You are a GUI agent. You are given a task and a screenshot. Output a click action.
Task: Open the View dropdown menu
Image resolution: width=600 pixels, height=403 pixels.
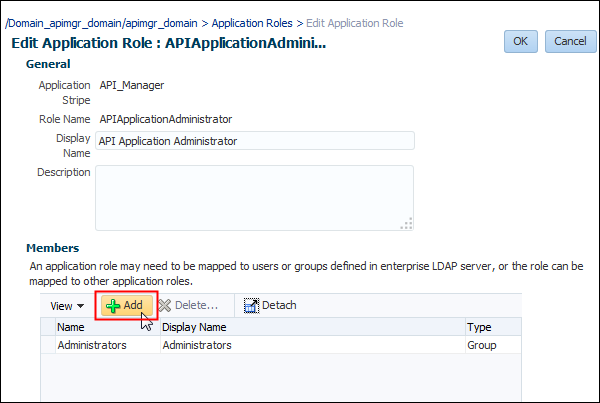67,306
